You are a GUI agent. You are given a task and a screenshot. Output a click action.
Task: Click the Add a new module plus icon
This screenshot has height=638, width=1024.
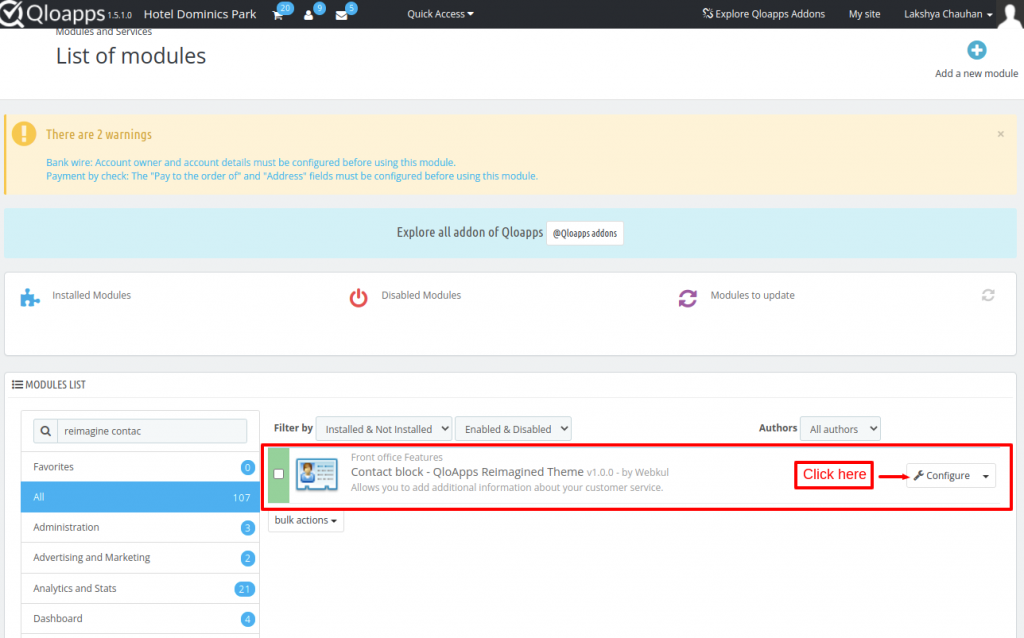click(x=976, y=50)
